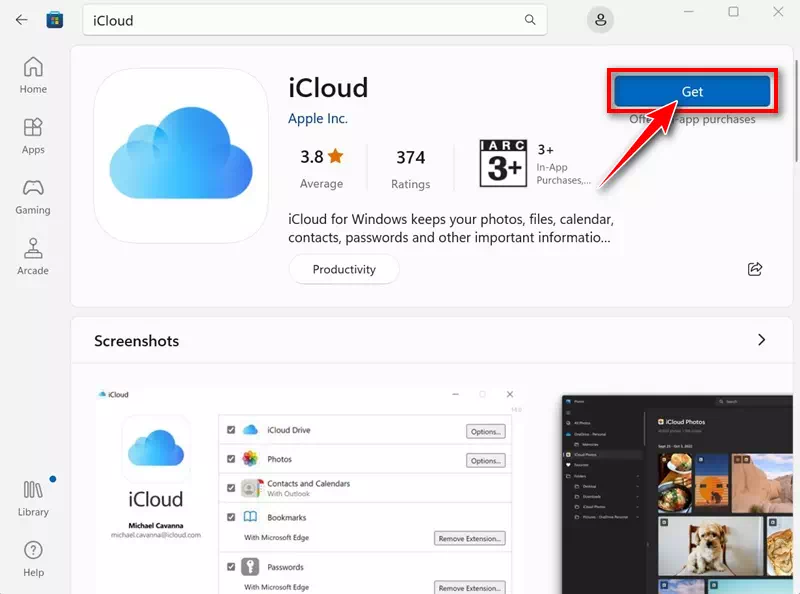This screenshot has height=594, width=800.
Task: Click the Productivity category tag
Action: click(344, 269)
